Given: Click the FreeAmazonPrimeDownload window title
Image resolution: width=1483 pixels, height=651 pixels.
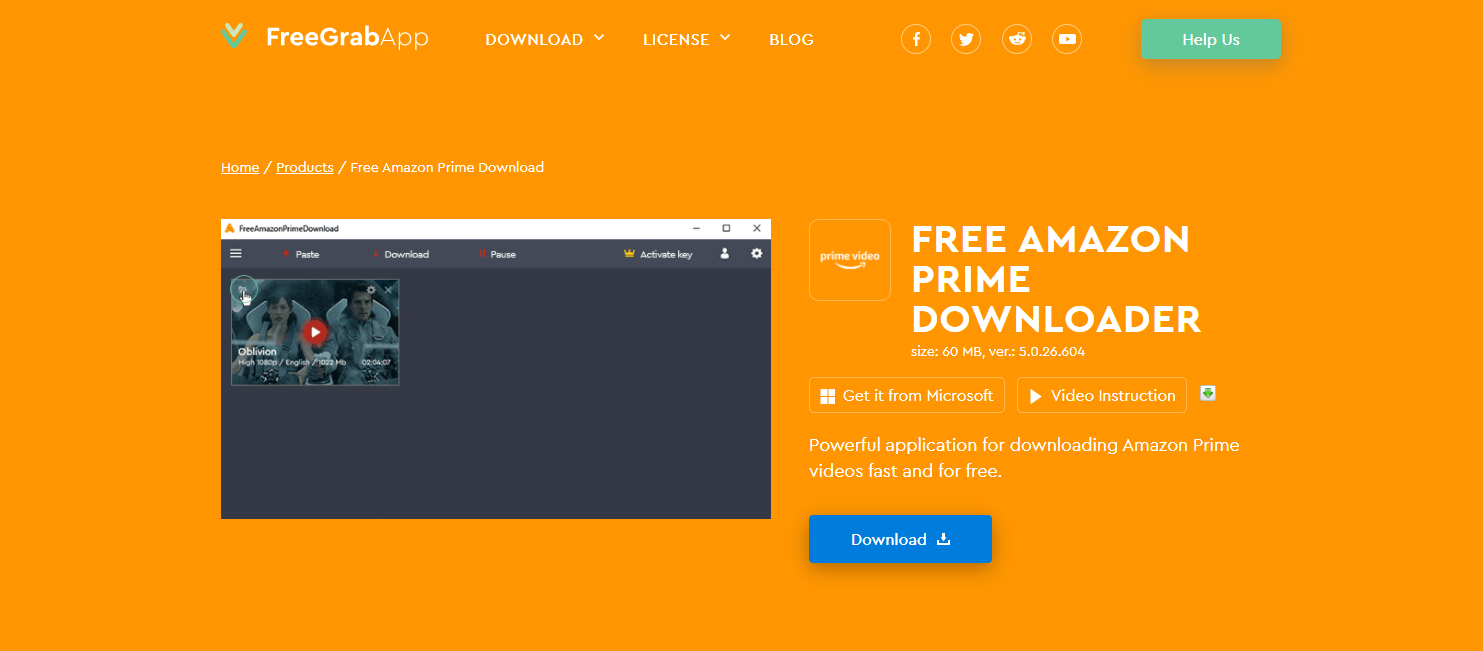Looking at the screenshot, I should click(288, 228).
